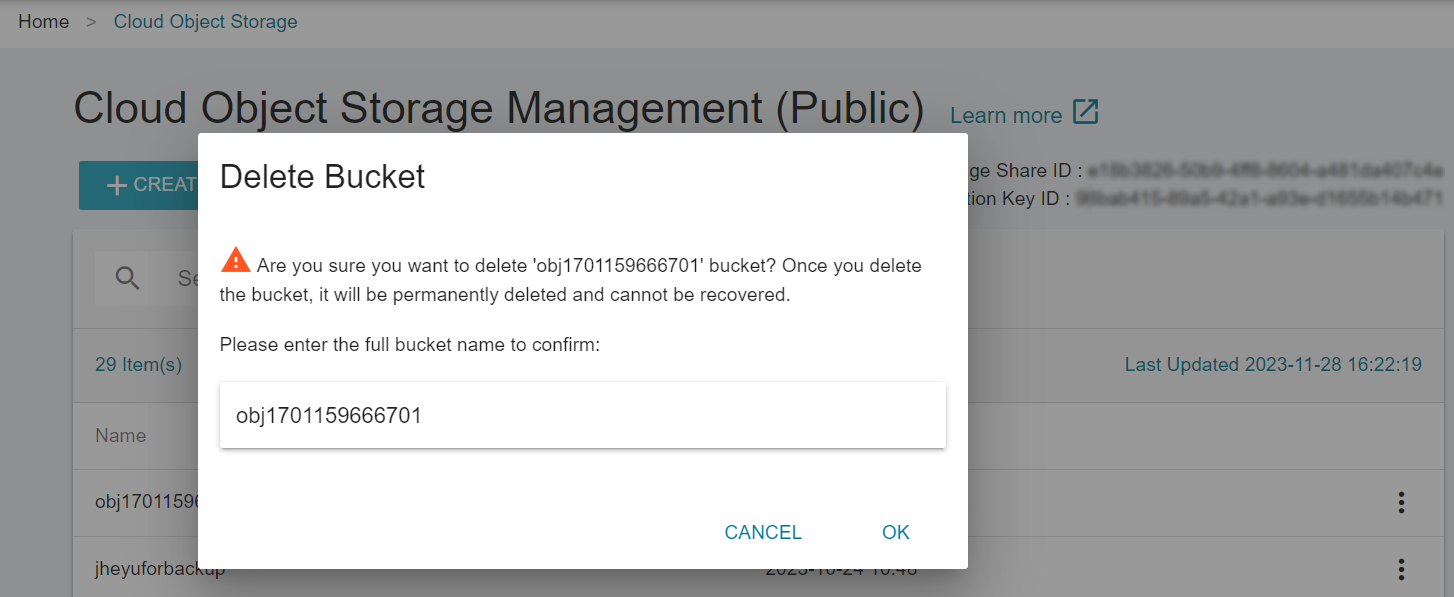This screenshot has width=1454, height=597.
Task: Click the Last Updated timestamp text
Action: (x=1272, y=365)
